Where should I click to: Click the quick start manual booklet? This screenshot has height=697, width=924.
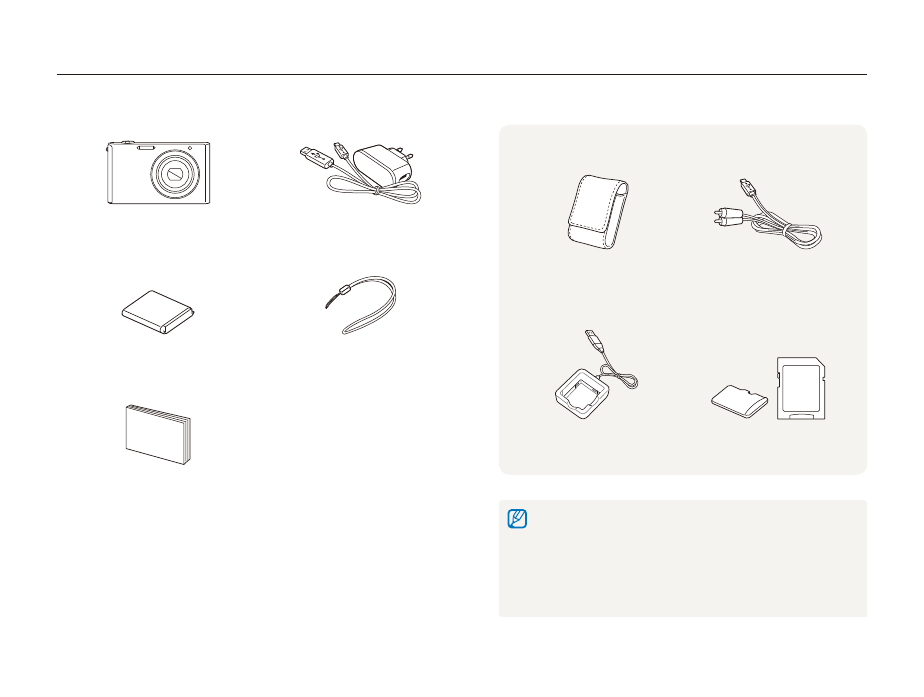tap(158, 434)
